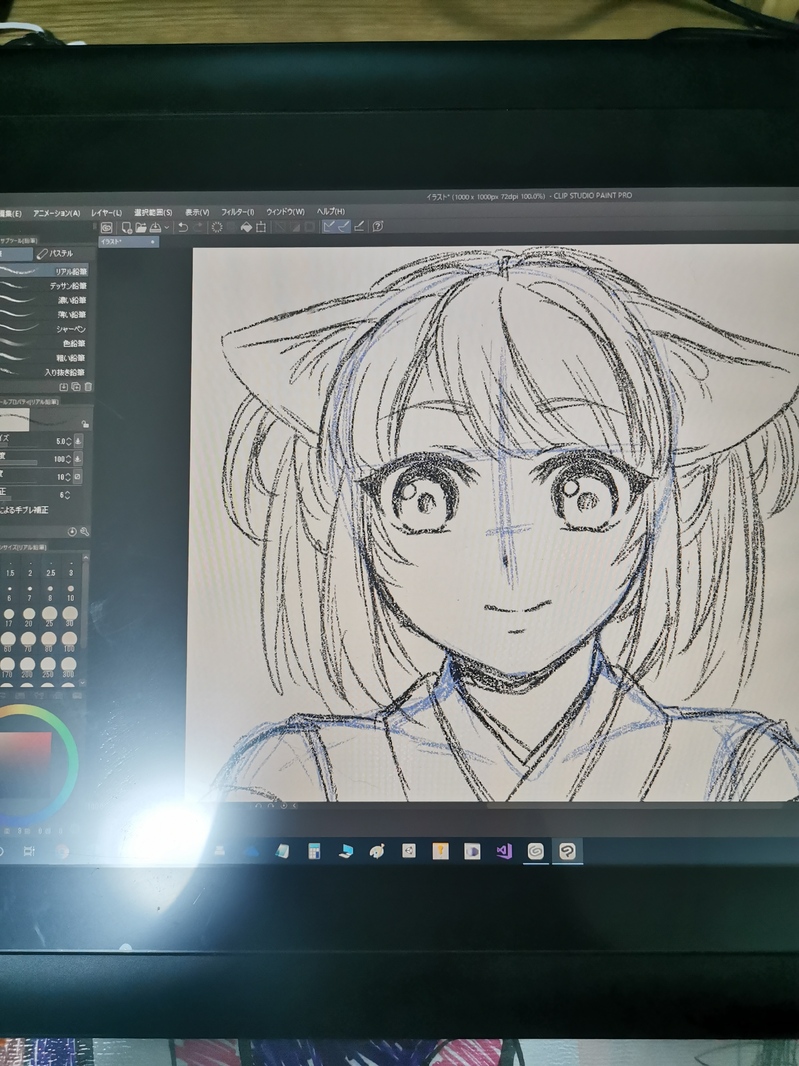The width and height of the screenshot is (799, 1066).
Task: Open the 選択範囲(S) menu
Action: (153, 212)
